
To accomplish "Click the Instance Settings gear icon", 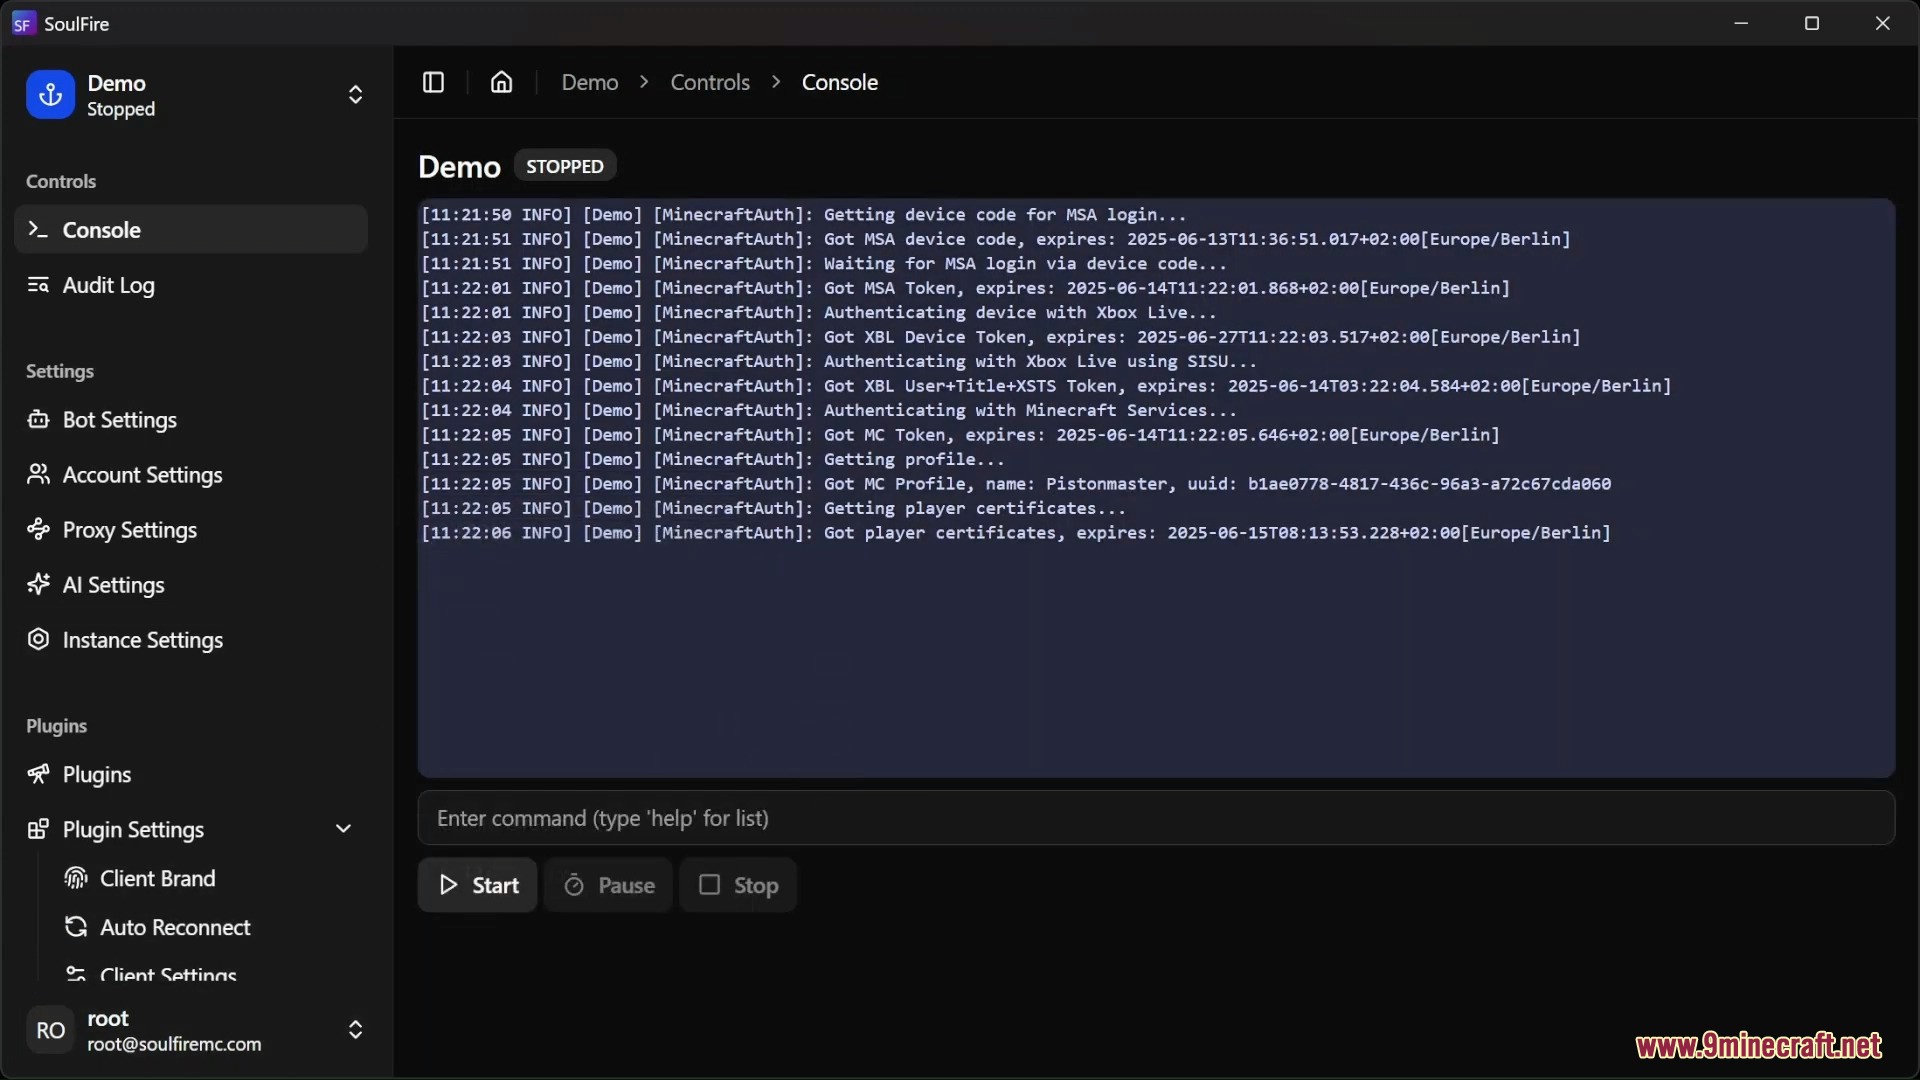I will [38, 639].
